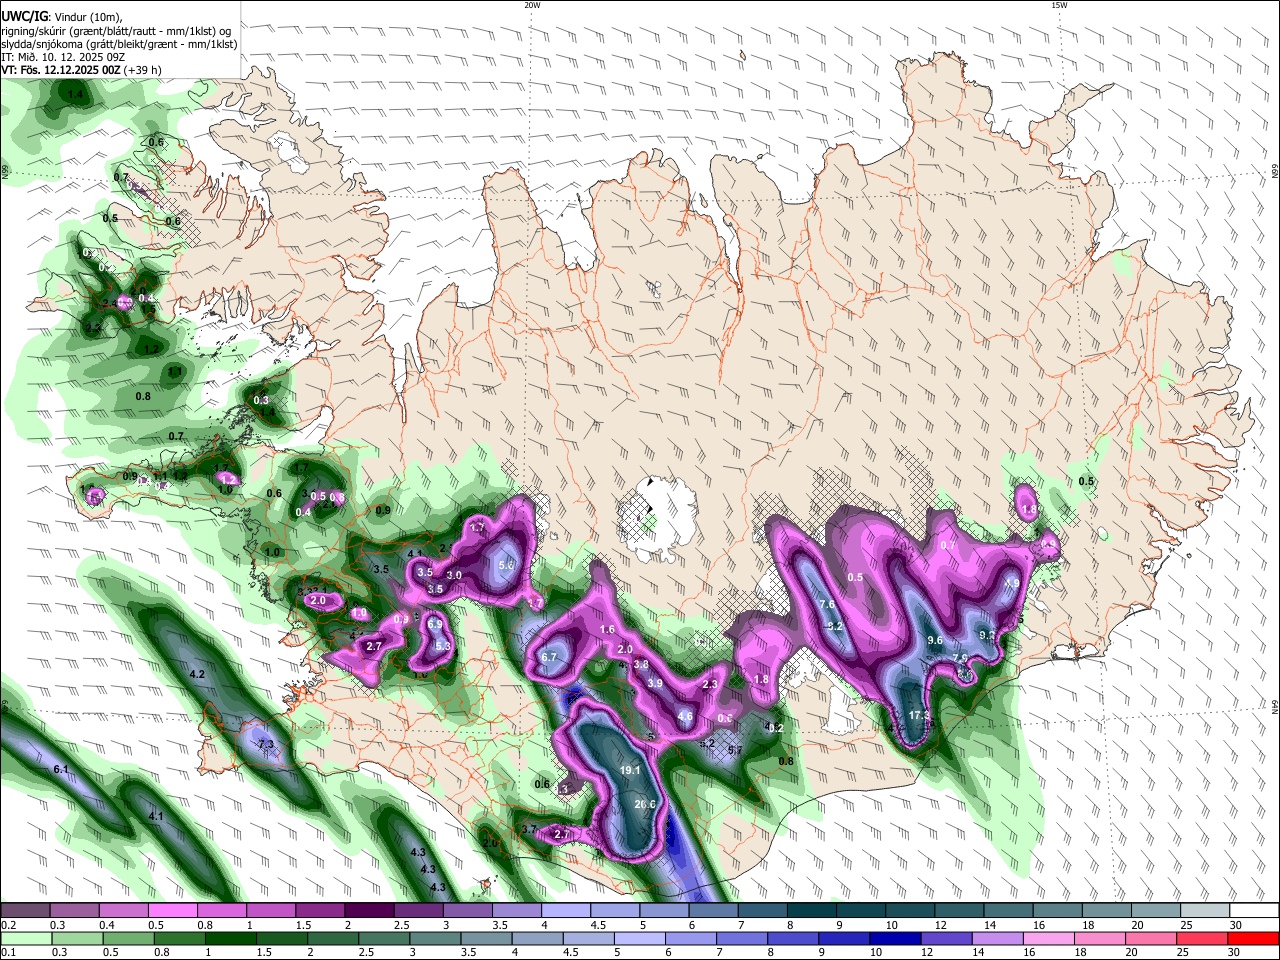Click the pale grey swatch between 25 and 30
The height and width of the screenshot is (960, 1280).
pos(1207,910)
